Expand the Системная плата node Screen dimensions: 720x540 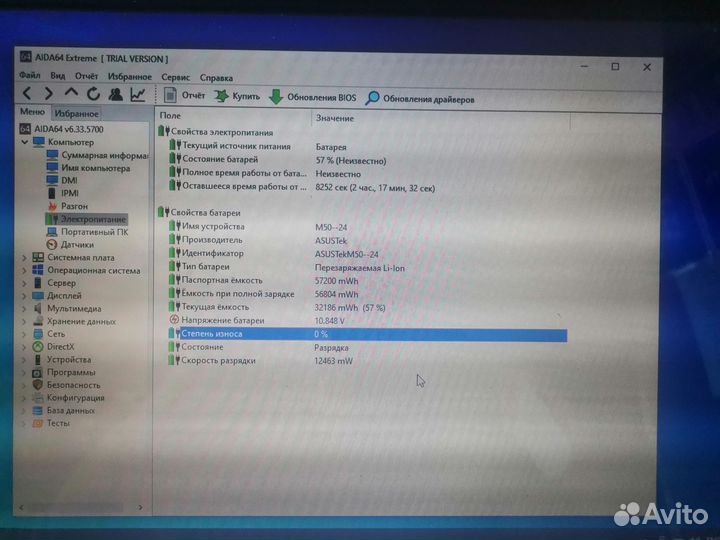pos(24,258)
